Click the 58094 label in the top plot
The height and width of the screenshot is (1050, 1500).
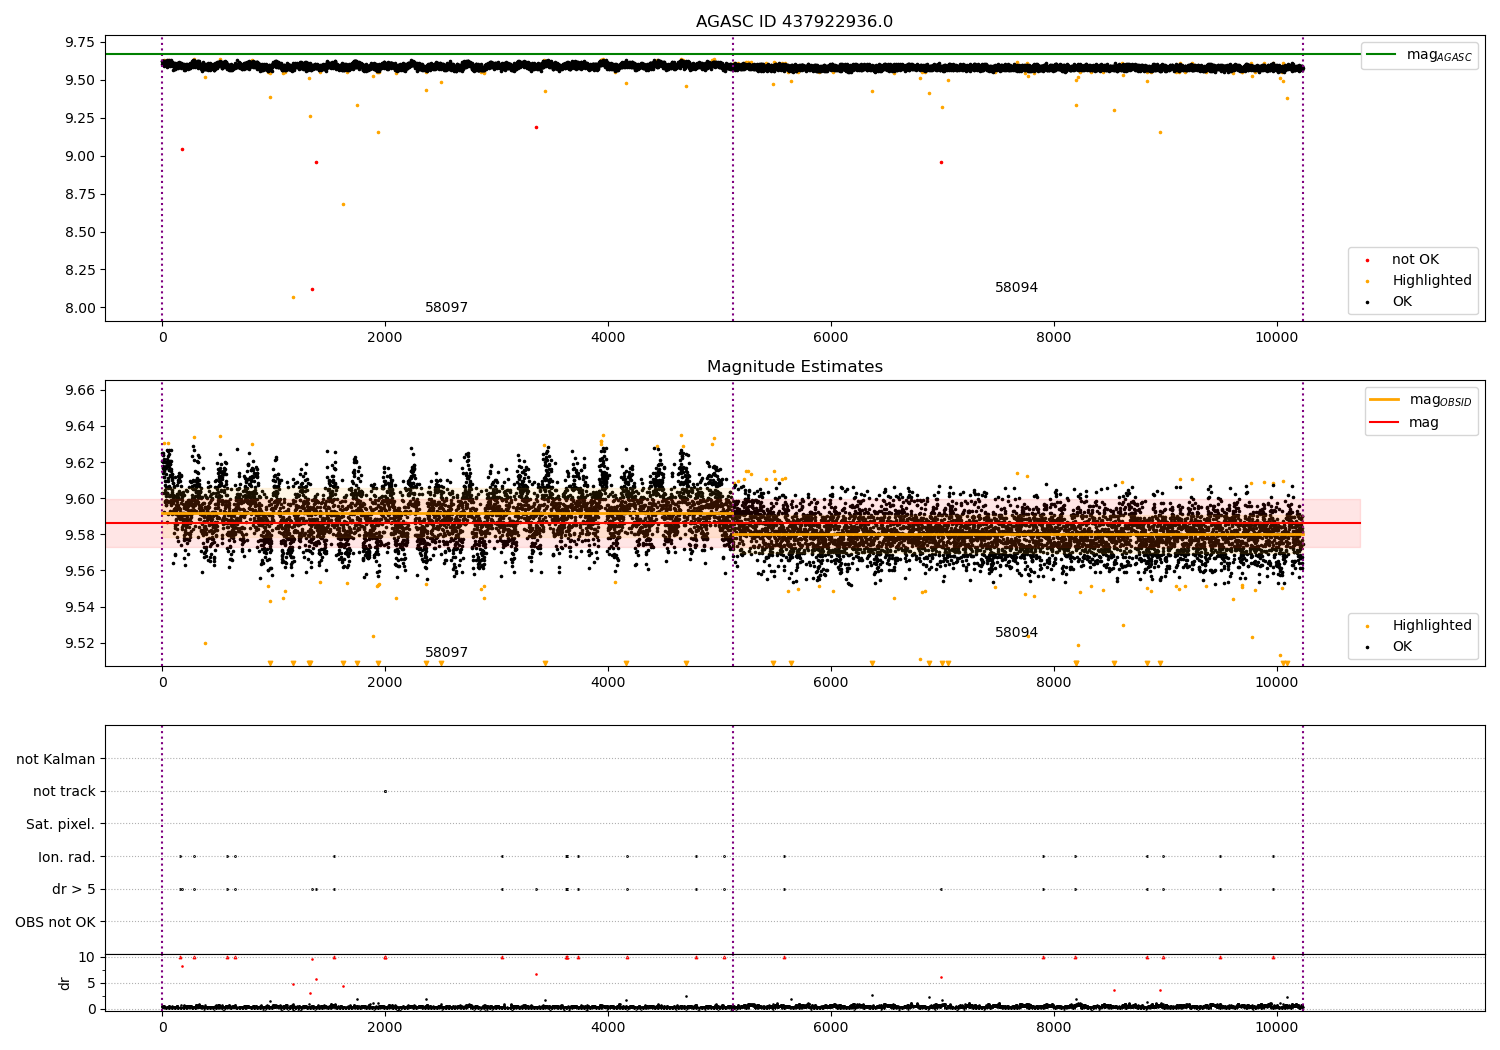[x=1016, y=288]
